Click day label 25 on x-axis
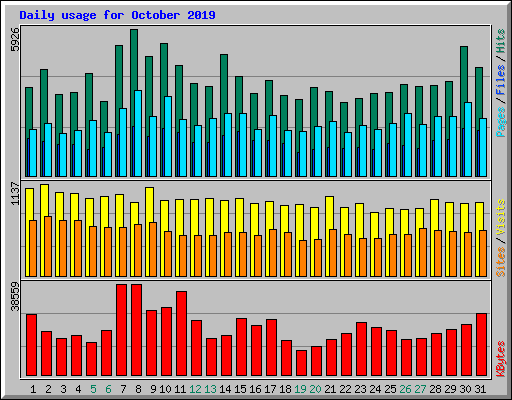The width and height of the screenshot is (512, 400). (x=390, y=389)
